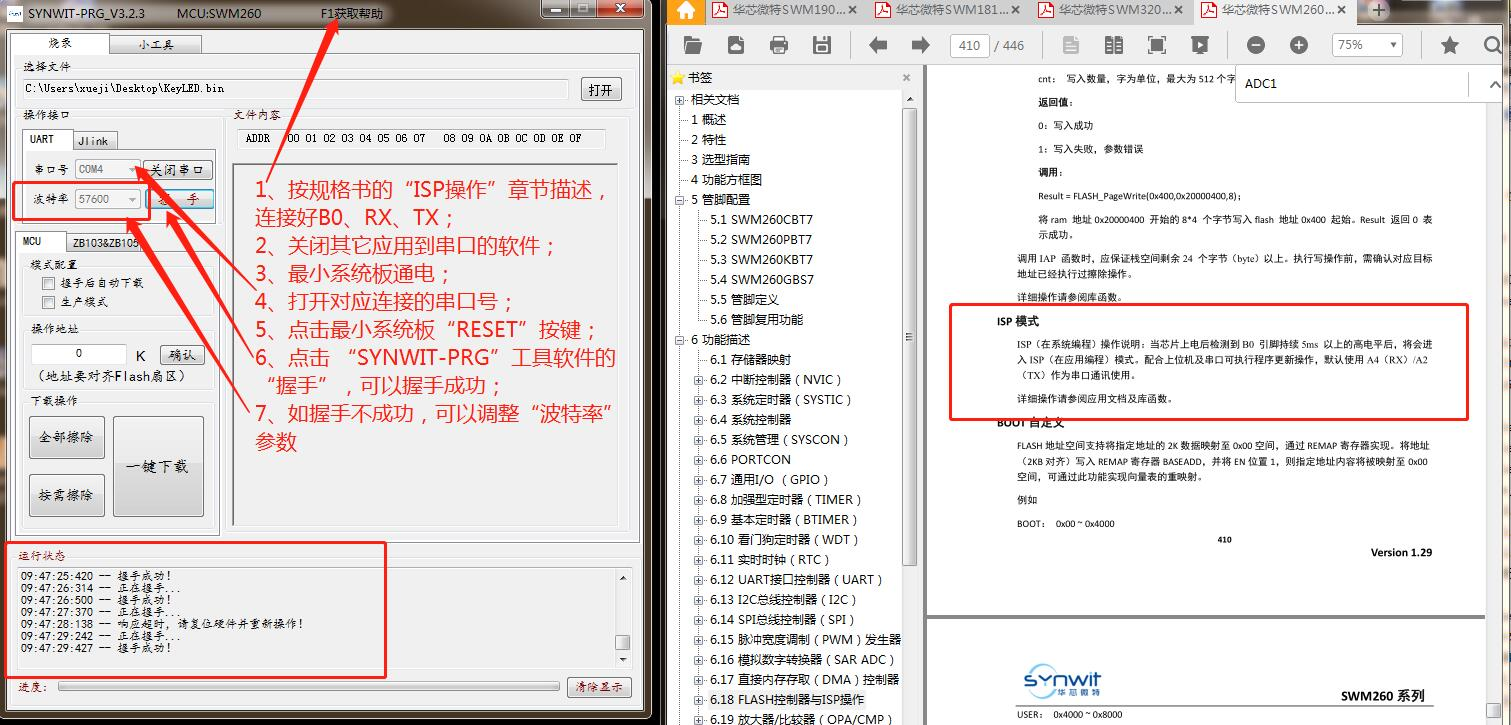Click the run status log scrollbar thumb

click(x=623, y=643)
